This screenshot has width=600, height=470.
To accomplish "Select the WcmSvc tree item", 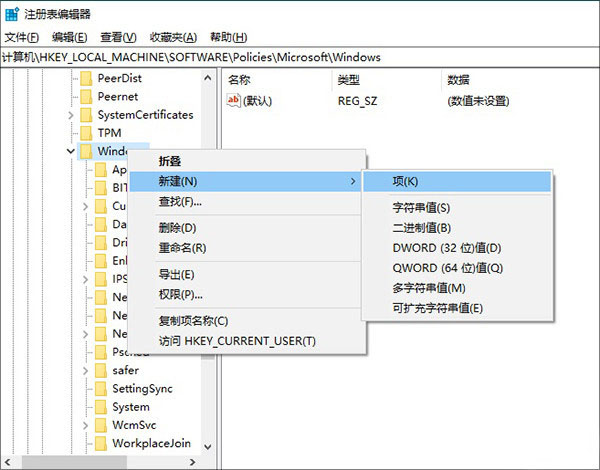I will (131, 424).
